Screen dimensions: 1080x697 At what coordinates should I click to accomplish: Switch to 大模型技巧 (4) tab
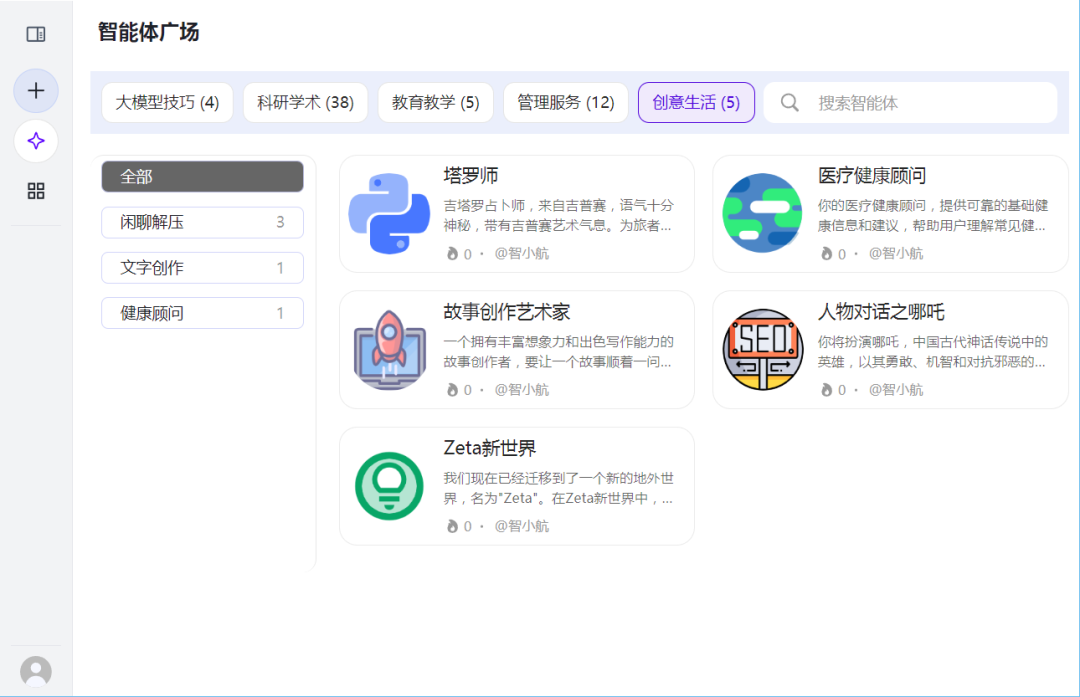[167, 103]
